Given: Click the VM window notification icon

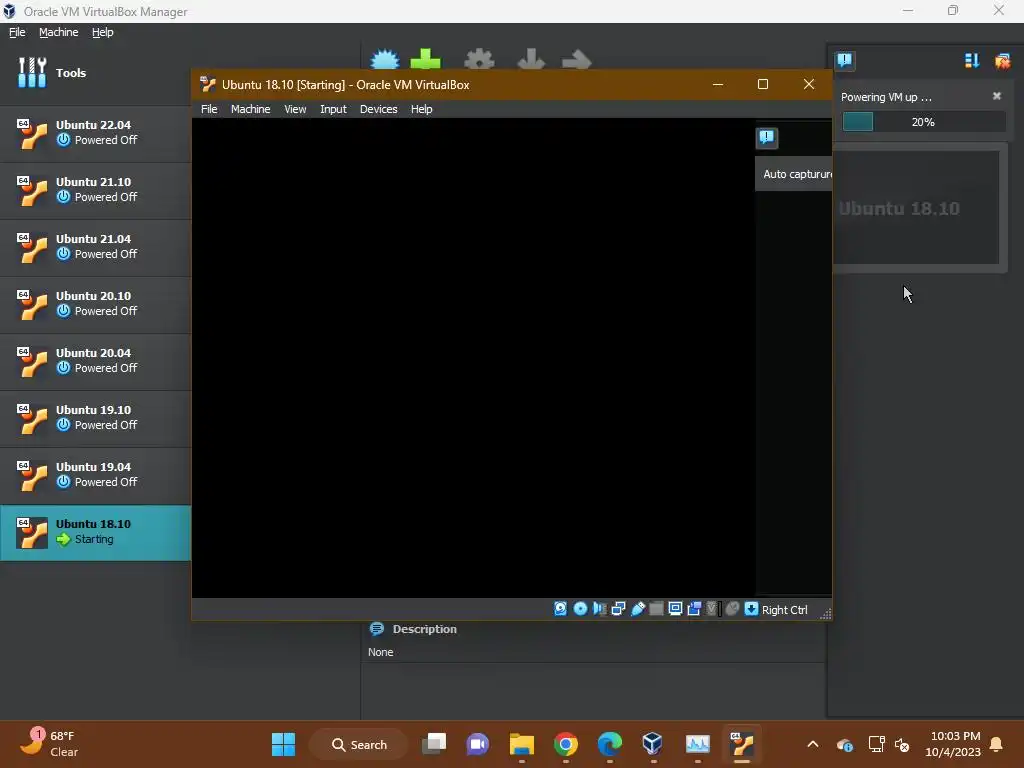Looking at the screenshot, I should click(767, 137).
